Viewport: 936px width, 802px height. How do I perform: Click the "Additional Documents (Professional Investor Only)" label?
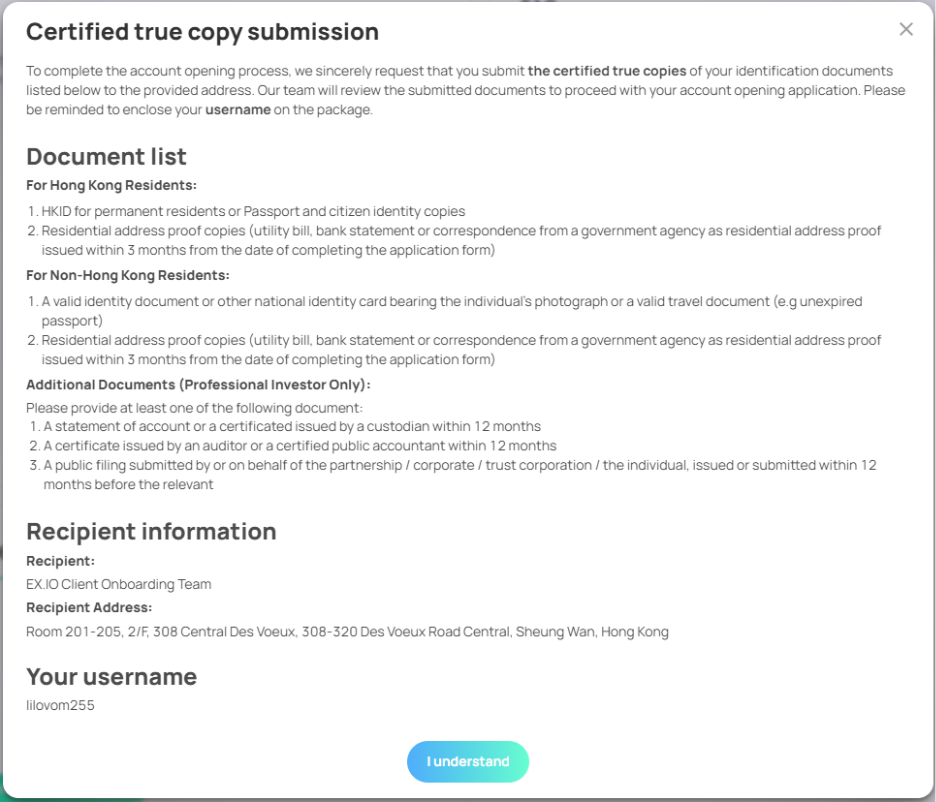point(198,384)
